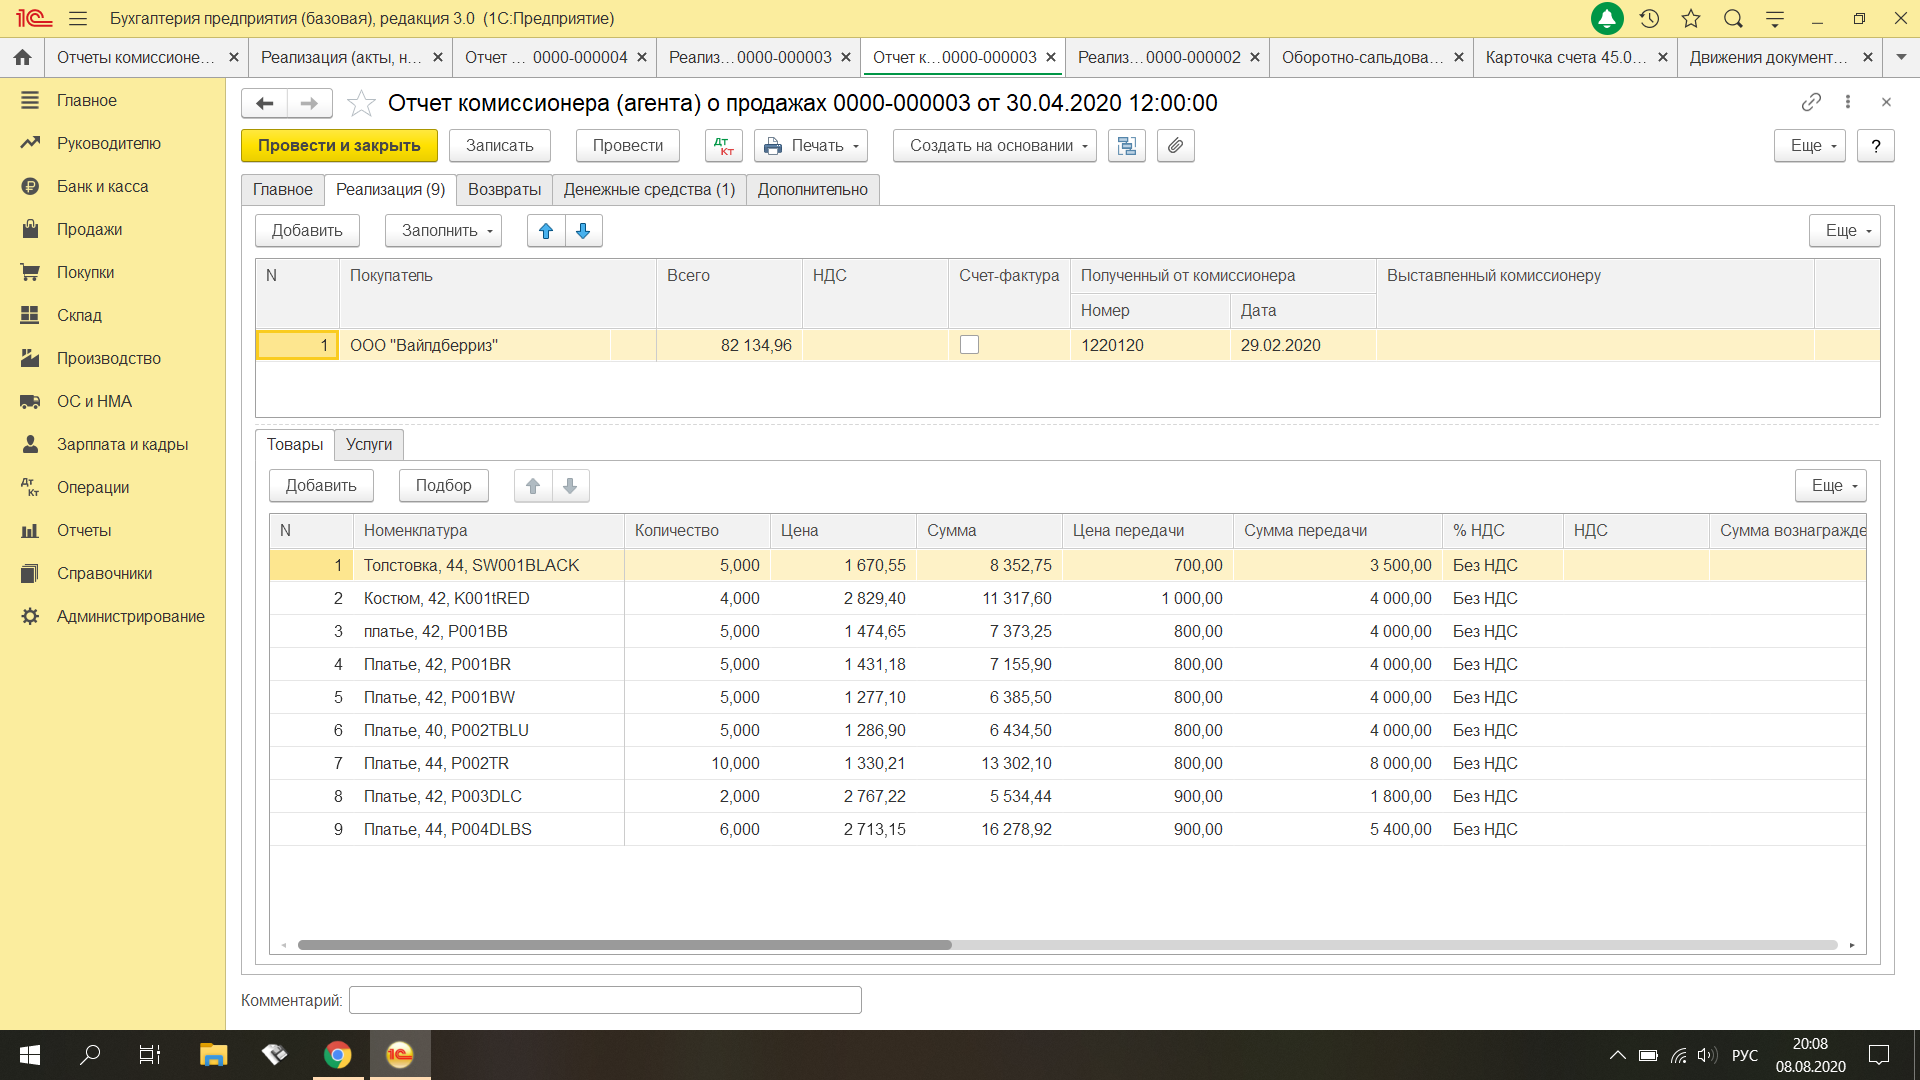This screenshot has width=1920, height=1080.
Task: Open File Explorer from taskbar
Action: pos(214,1055)
